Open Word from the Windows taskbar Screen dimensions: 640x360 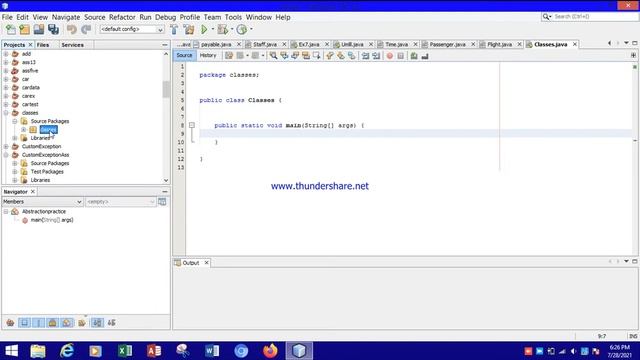point(212,351)
